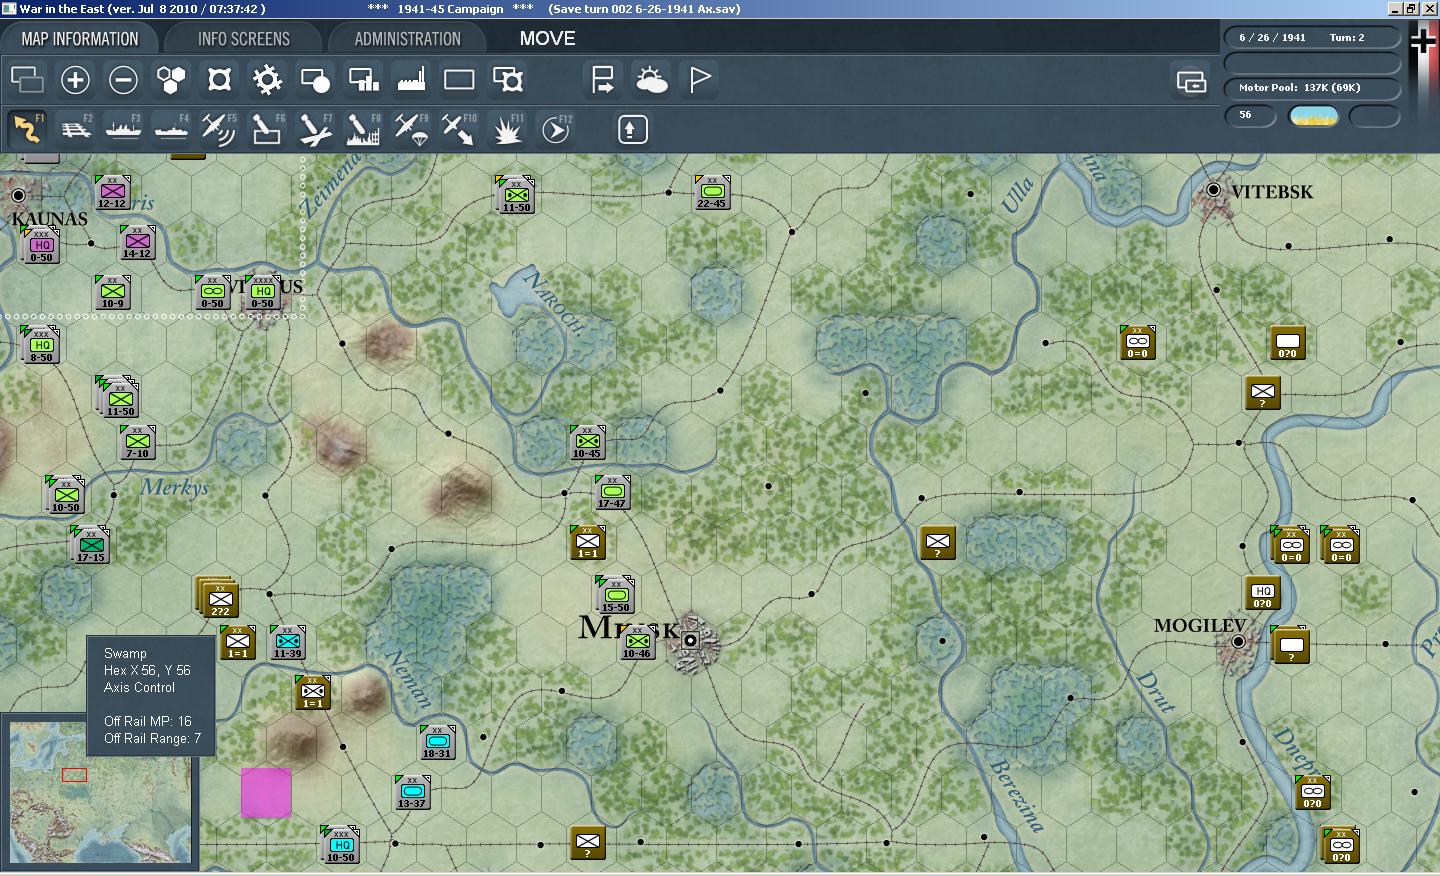Select the 15-50 panzer unit near Minsk

[615, 596]
